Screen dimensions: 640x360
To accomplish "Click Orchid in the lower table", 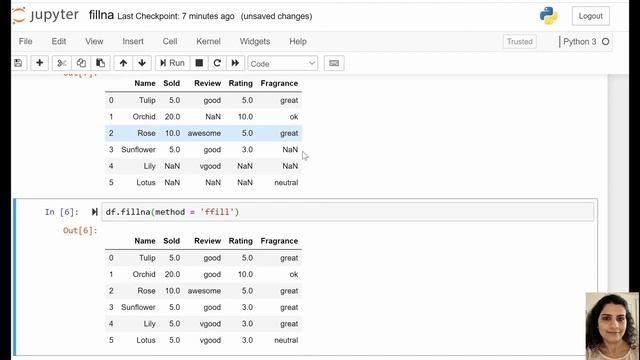I will 144,274.
